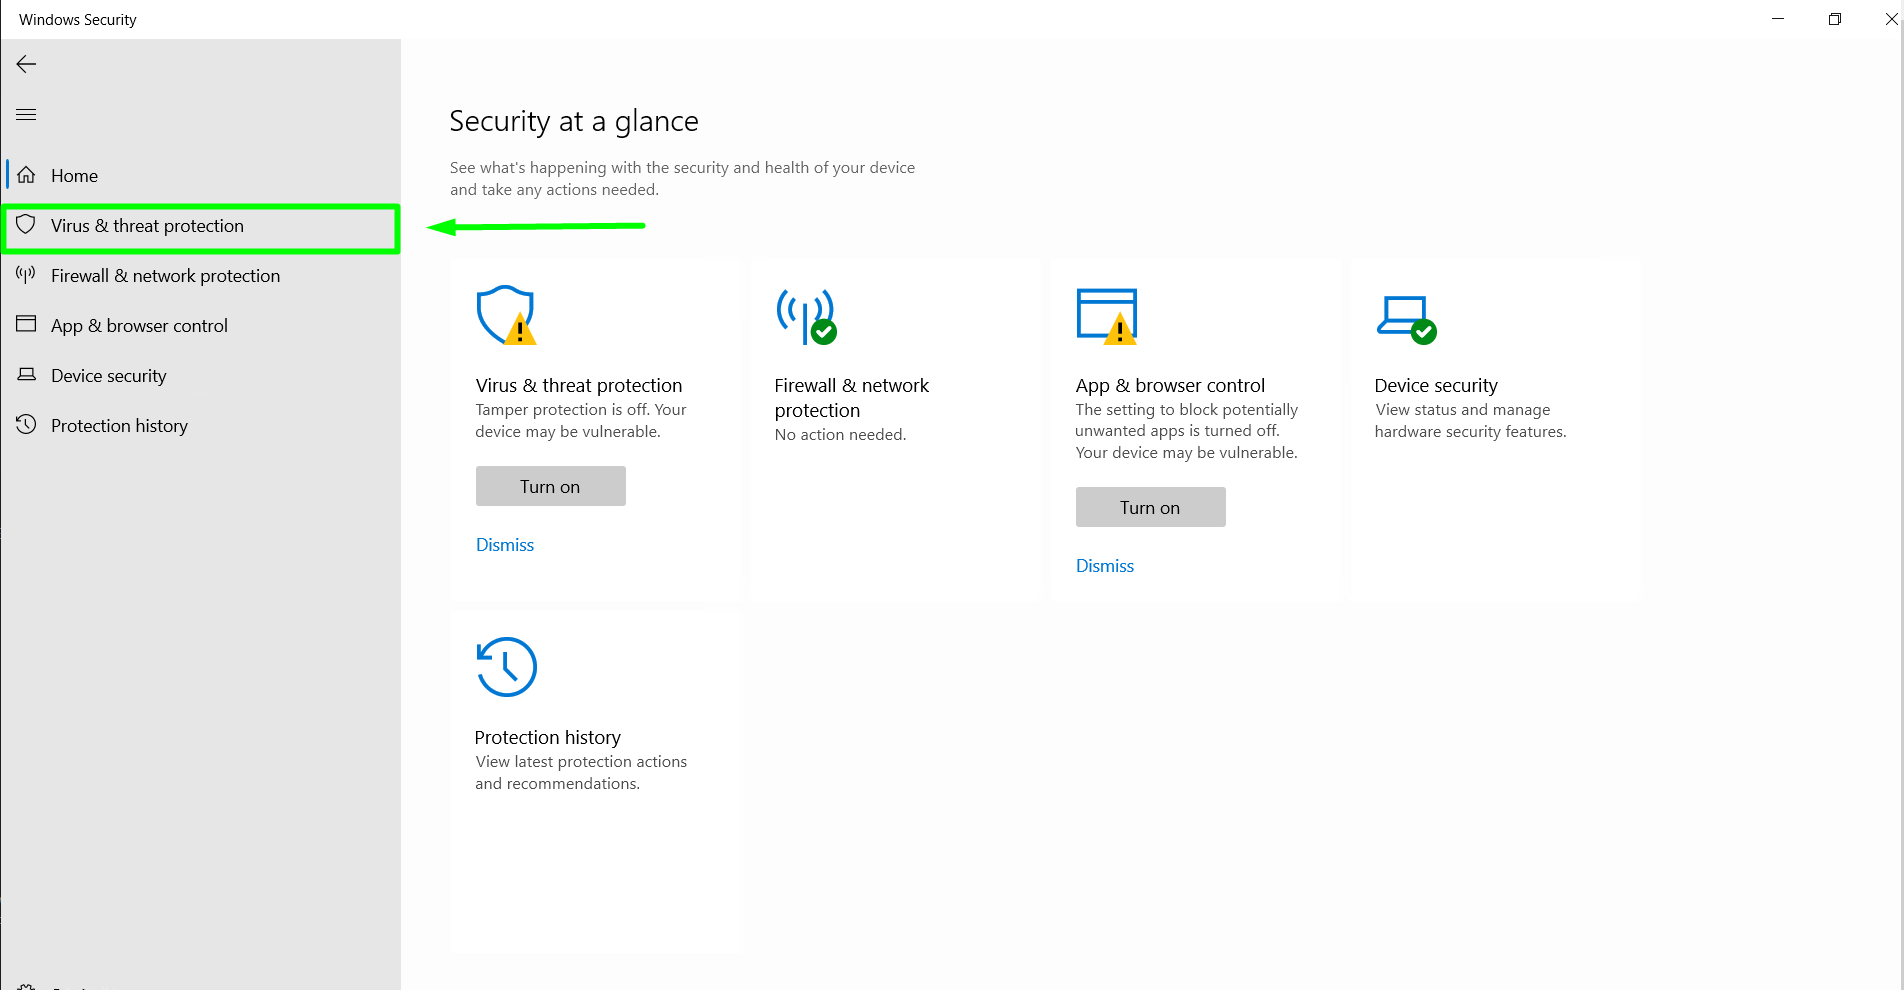Open the Firewall & network protection card title

pos(852,398)
